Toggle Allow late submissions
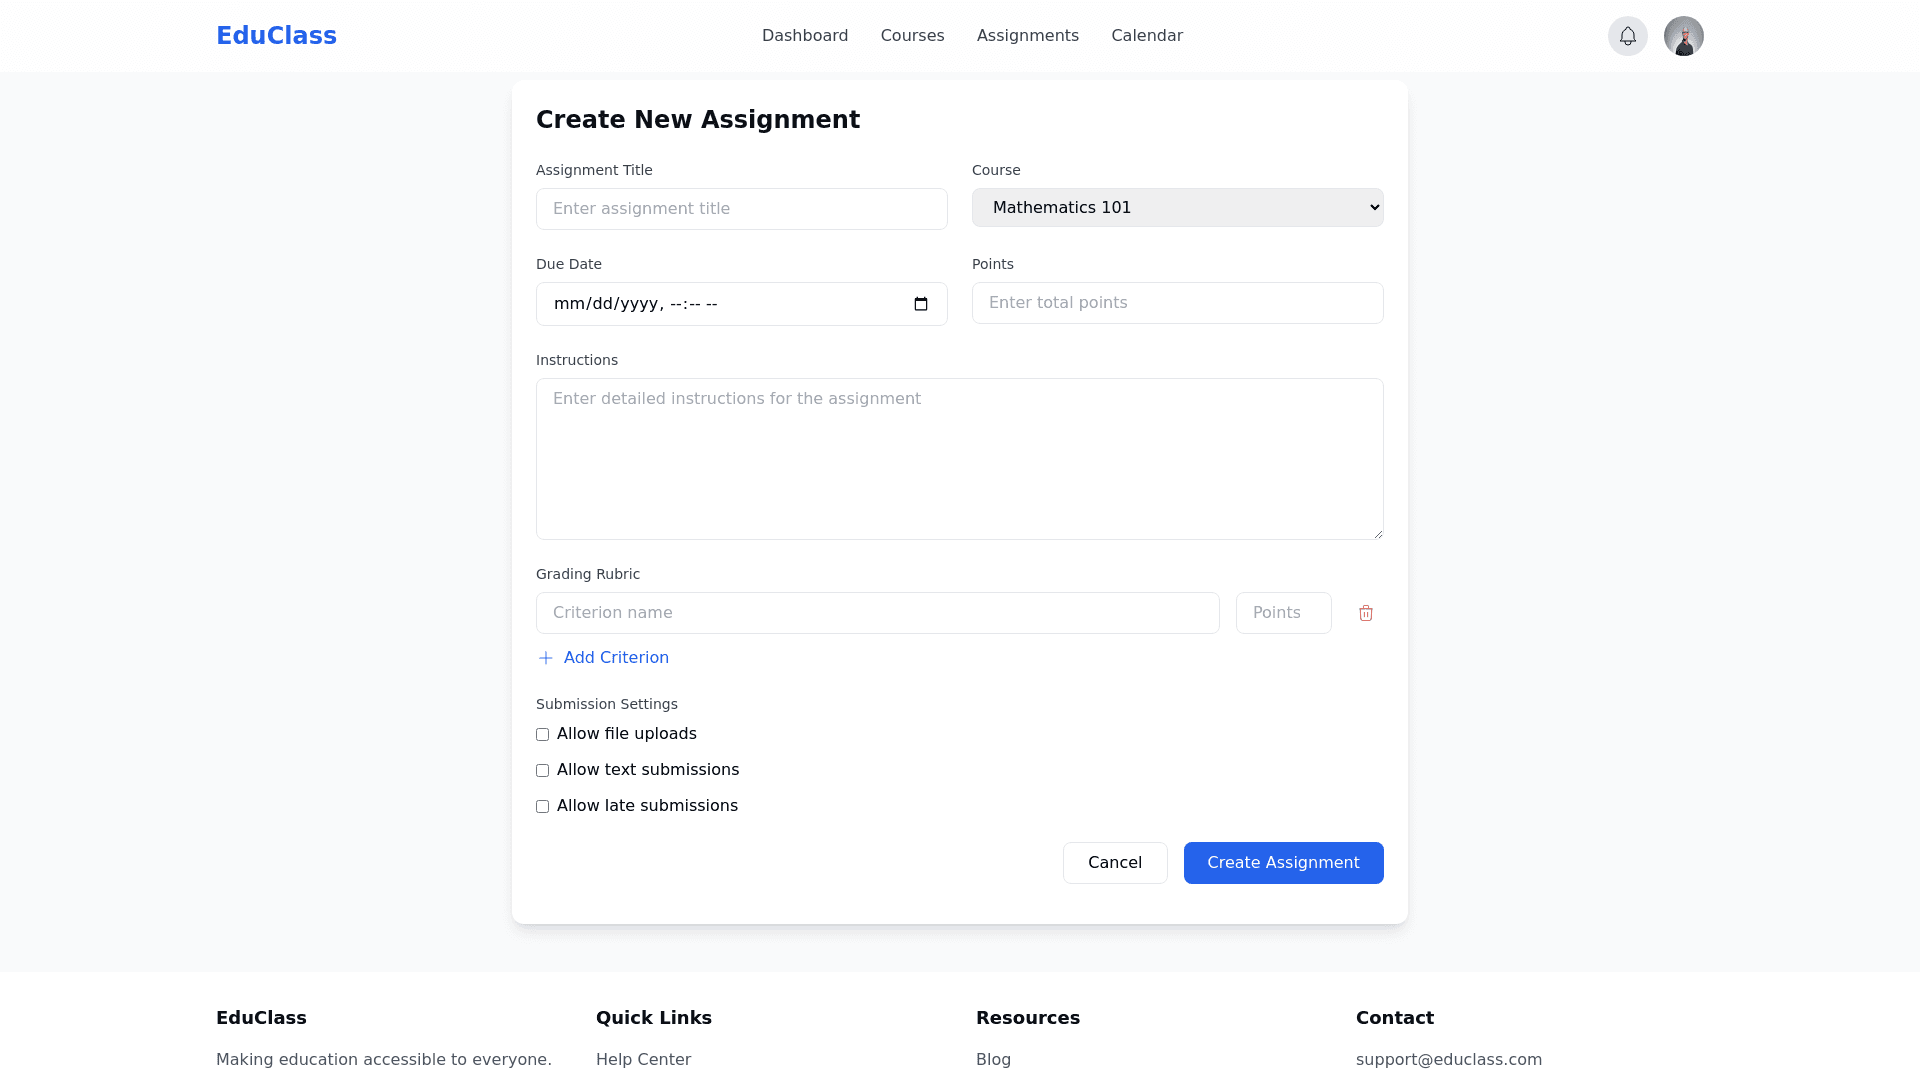Screen dimensions: 1920x1080 click(x=543, y=807)
